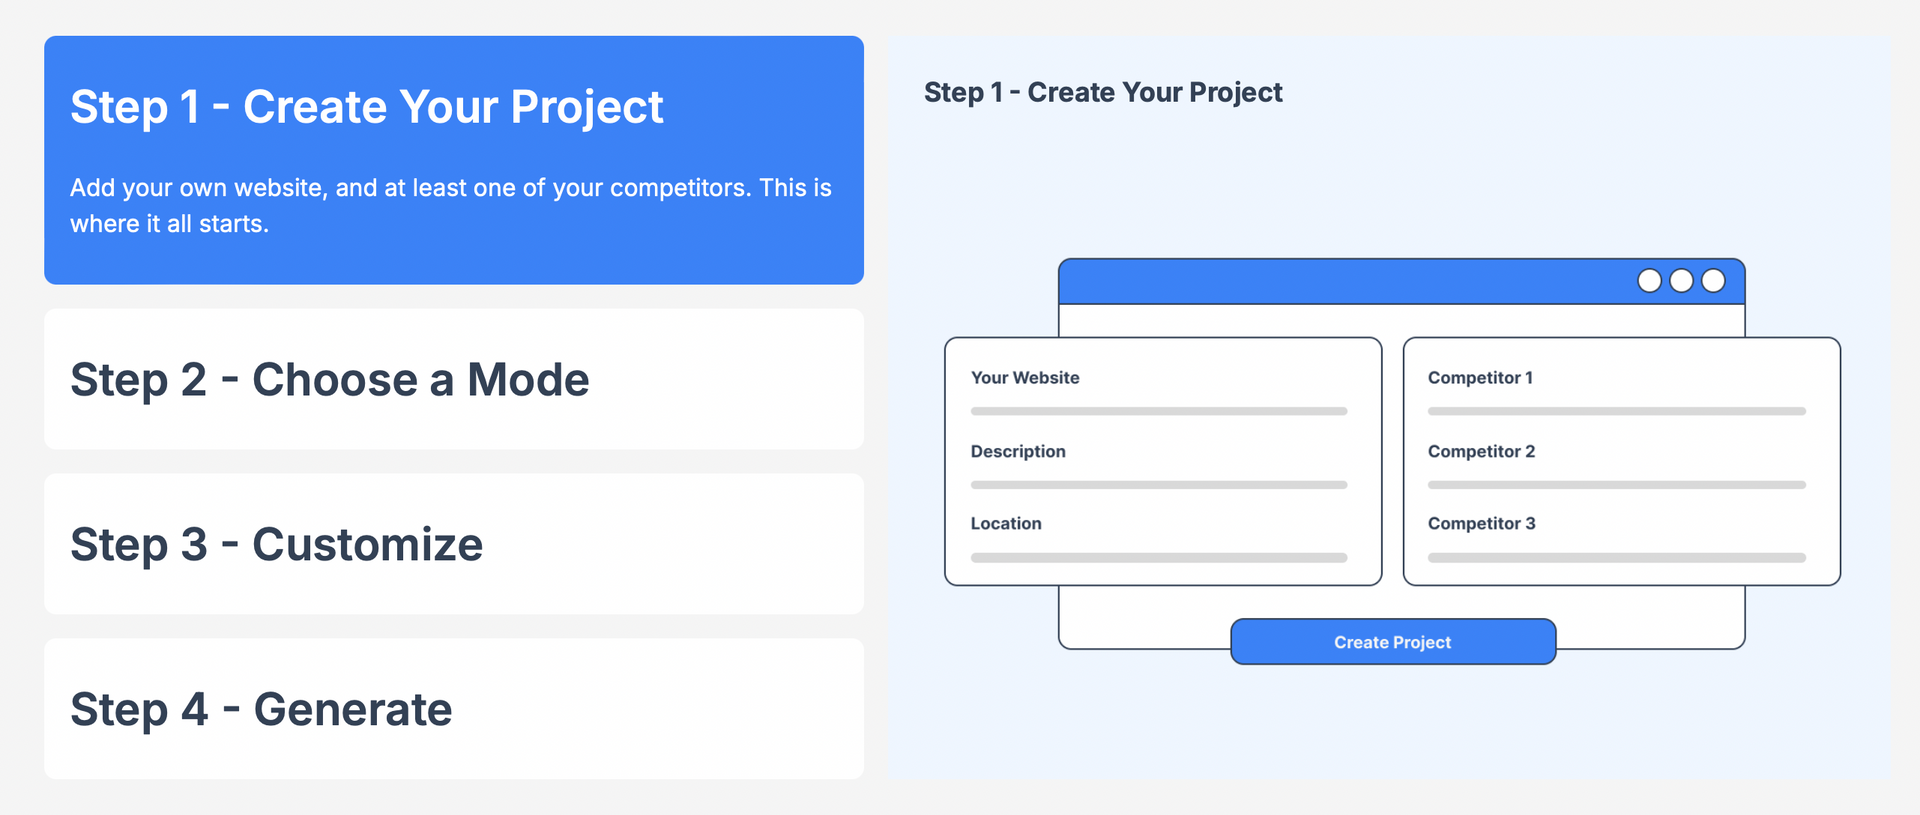Select the Step 1 - Create Your Project tab

[x=454, y=160]
